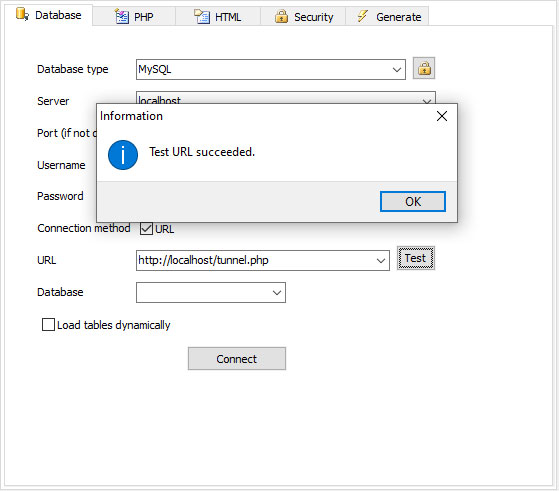Image resolution: width=559 pixels, height=491 pixels.
Task: Click the blue information icon in dialog
Action: 123,155
